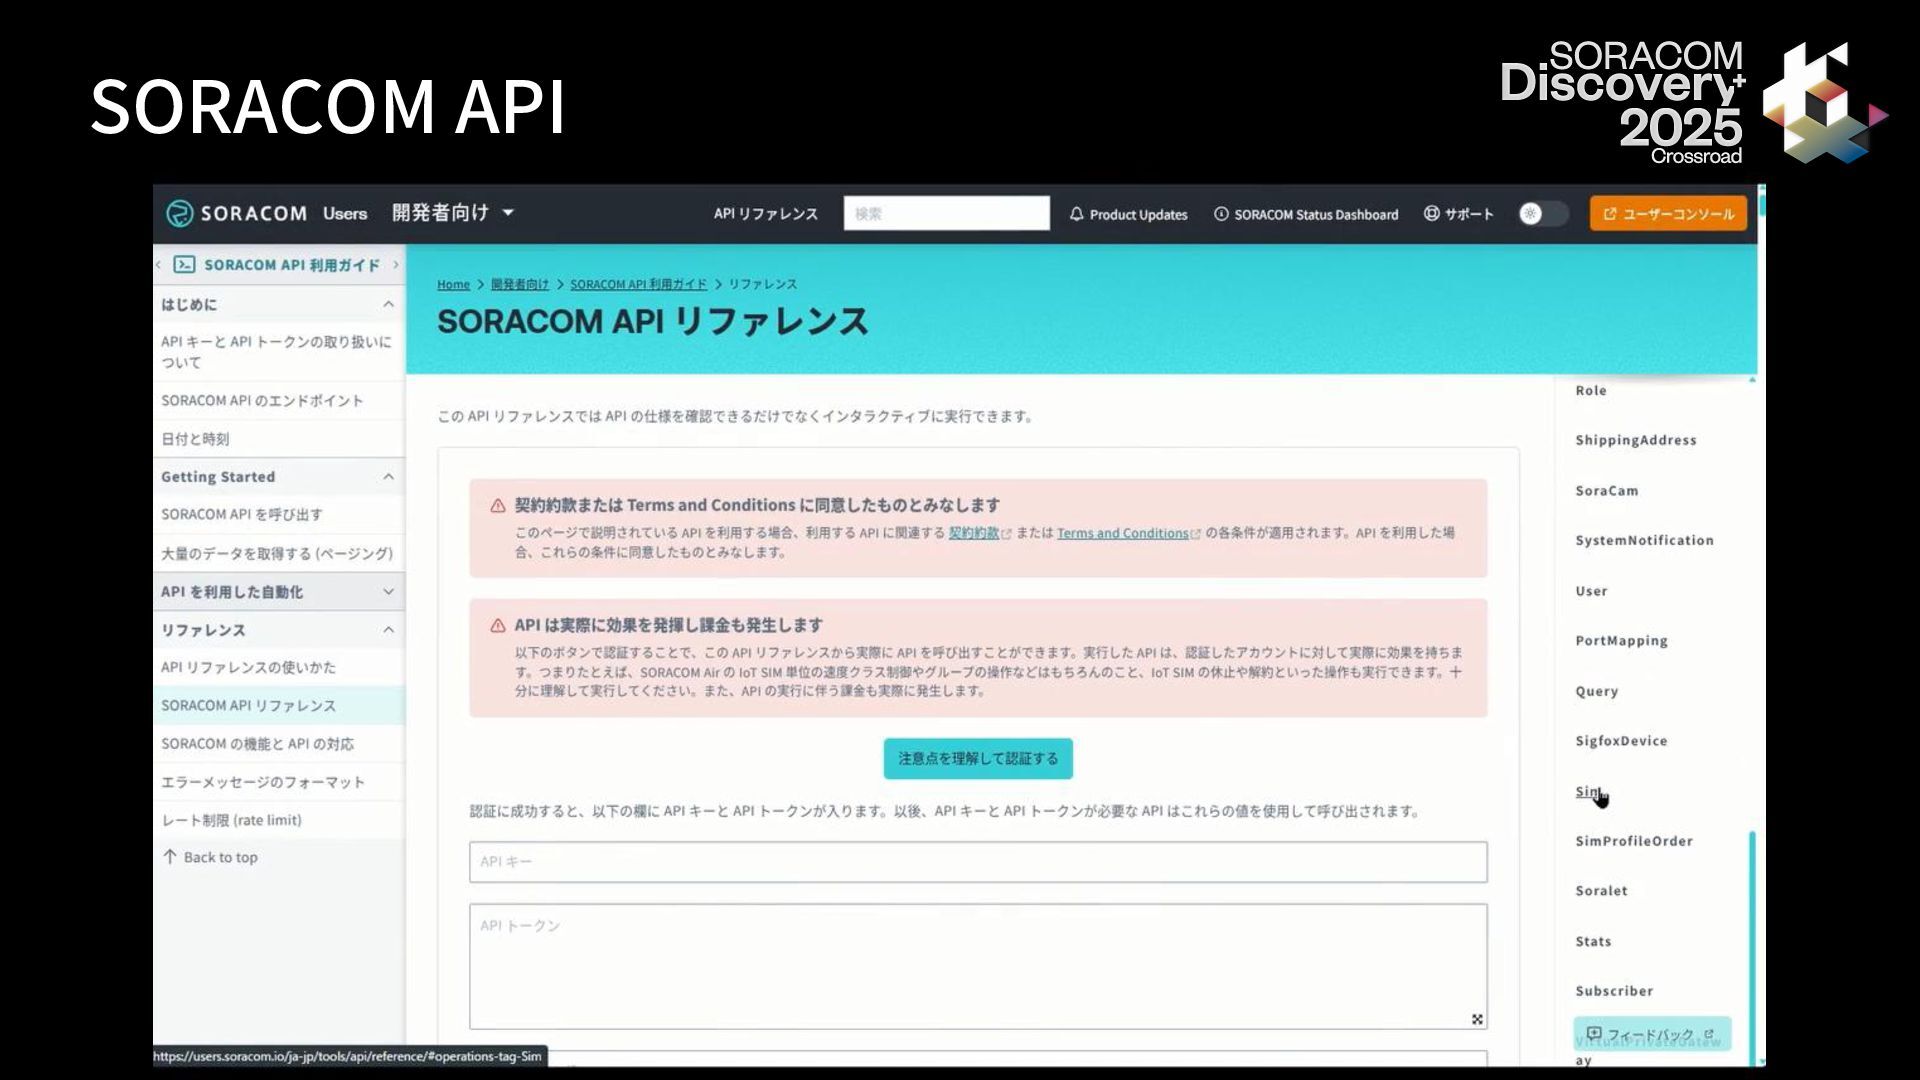Go to next guide with right chevron

[396, 265]
